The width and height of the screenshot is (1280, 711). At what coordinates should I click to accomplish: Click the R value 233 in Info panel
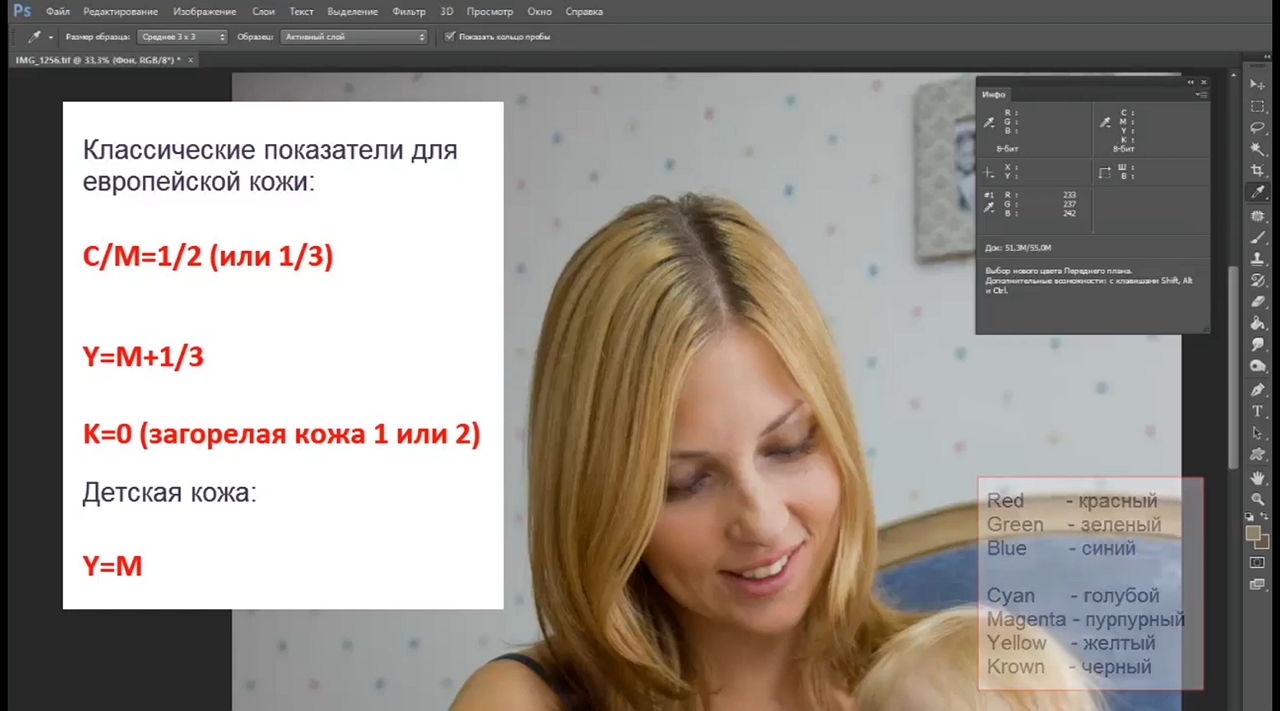click(1069, 194)
